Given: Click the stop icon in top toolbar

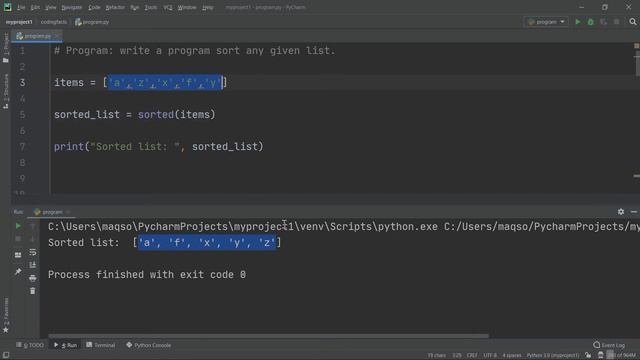Looking at the screenshot, I should click(617, 22).
